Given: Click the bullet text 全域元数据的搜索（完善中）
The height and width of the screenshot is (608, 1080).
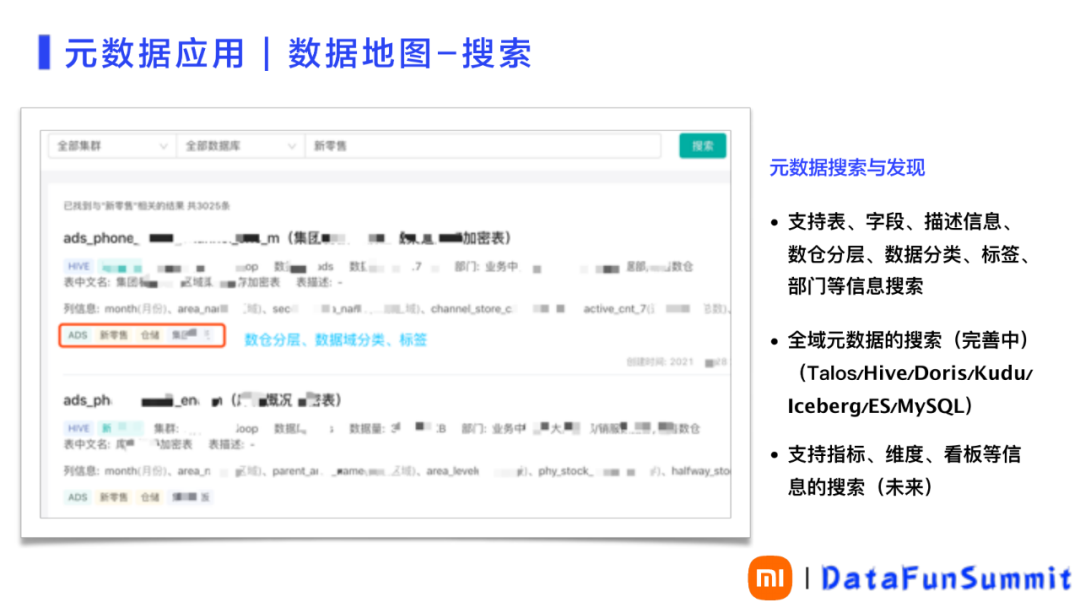Looking at the screenshot, I should tap(907, 340).
